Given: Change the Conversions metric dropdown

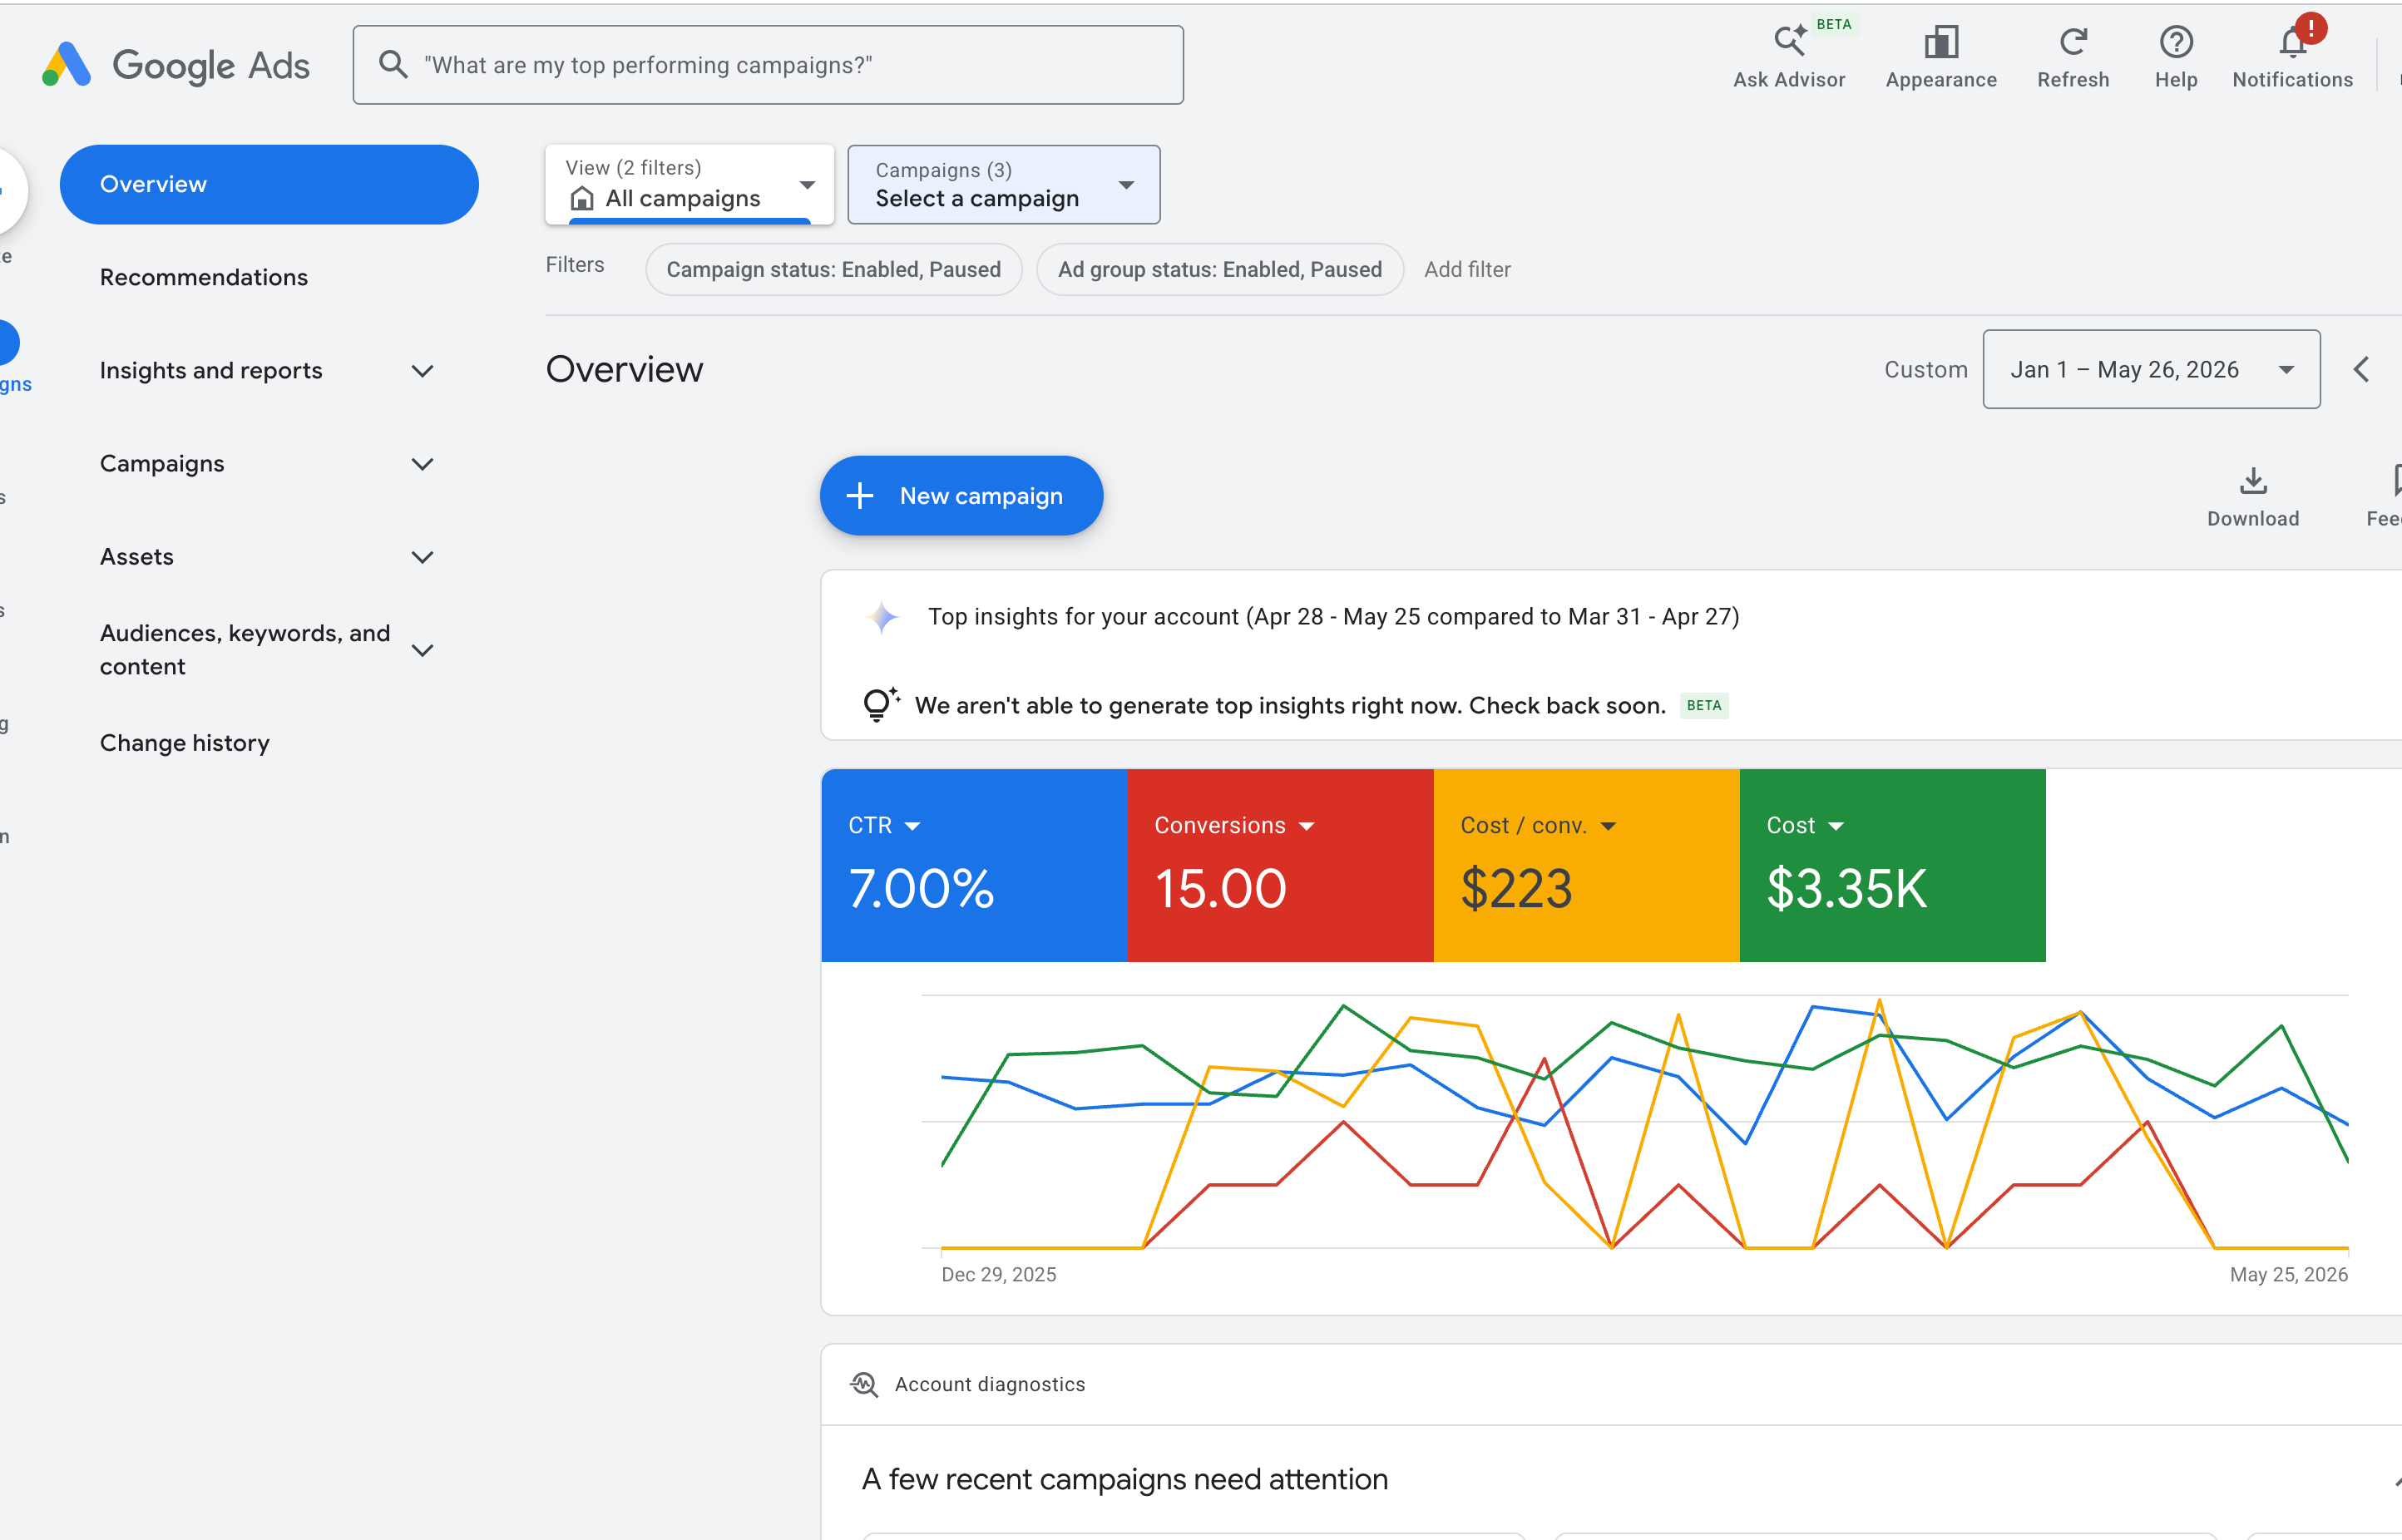Looking at the screenshot, I should tap(1234, 825).
